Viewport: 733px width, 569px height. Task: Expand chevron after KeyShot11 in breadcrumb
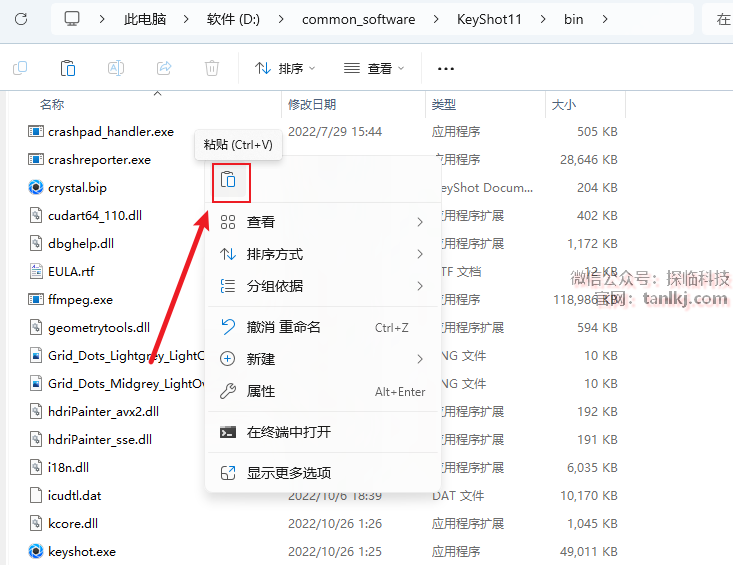pos(543,19)
